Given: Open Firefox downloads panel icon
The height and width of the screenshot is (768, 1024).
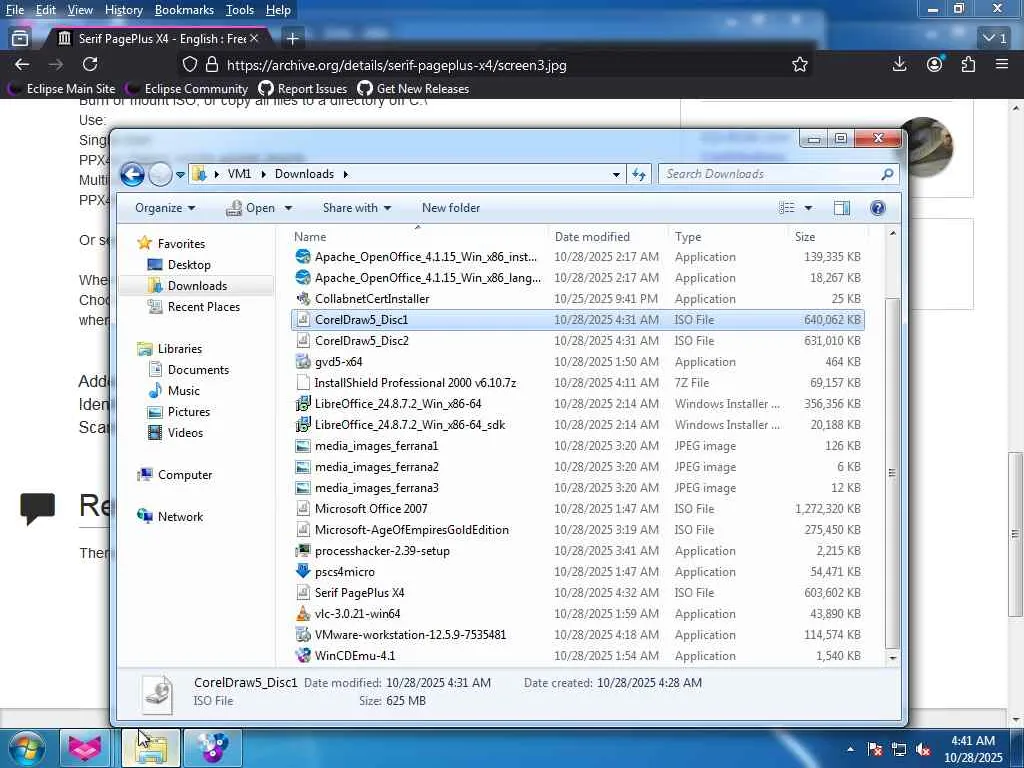Looking at the screenshot, I should pyautogui.click(x=899, y=64).
